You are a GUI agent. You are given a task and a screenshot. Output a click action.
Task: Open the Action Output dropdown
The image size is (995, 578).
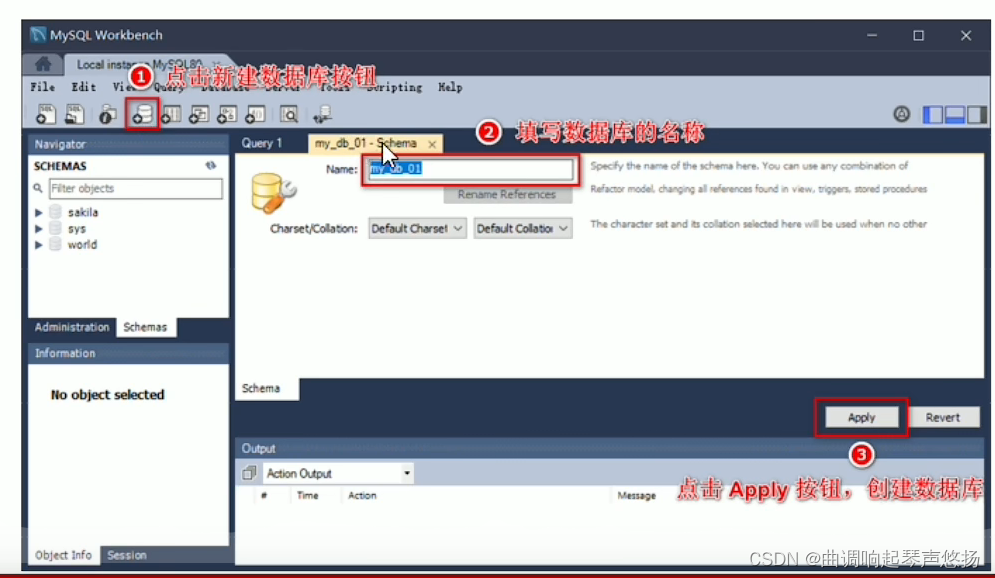(338, 473)
